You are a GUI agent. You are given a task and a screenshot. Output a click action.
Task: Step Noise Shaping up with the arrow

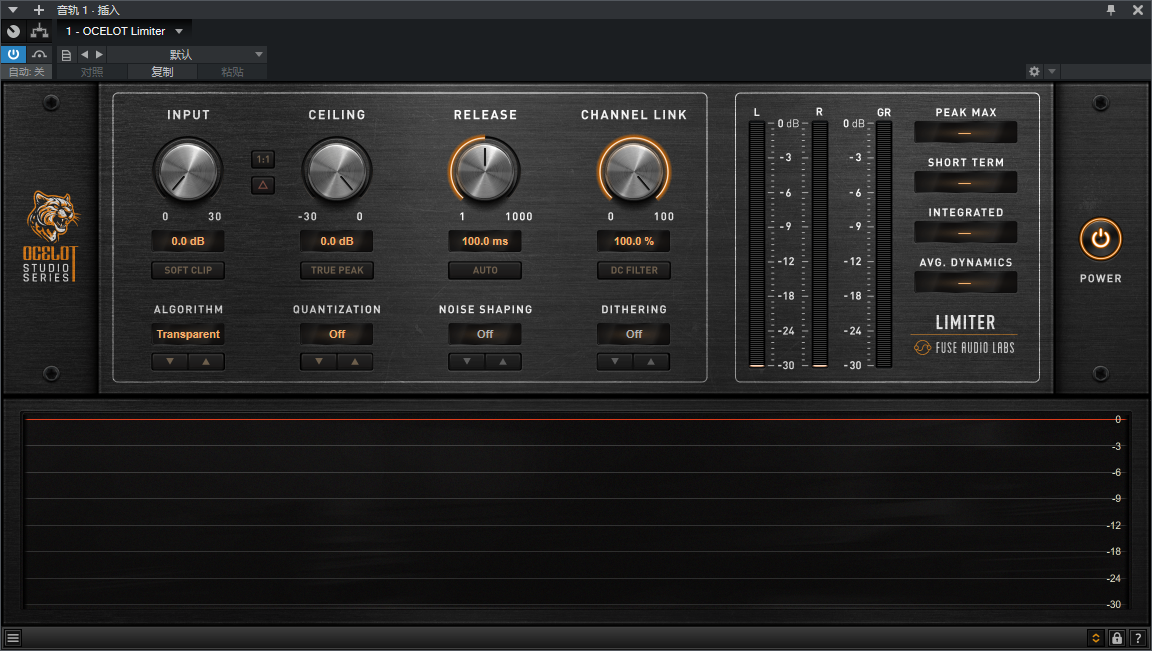(x=503, y=362)
